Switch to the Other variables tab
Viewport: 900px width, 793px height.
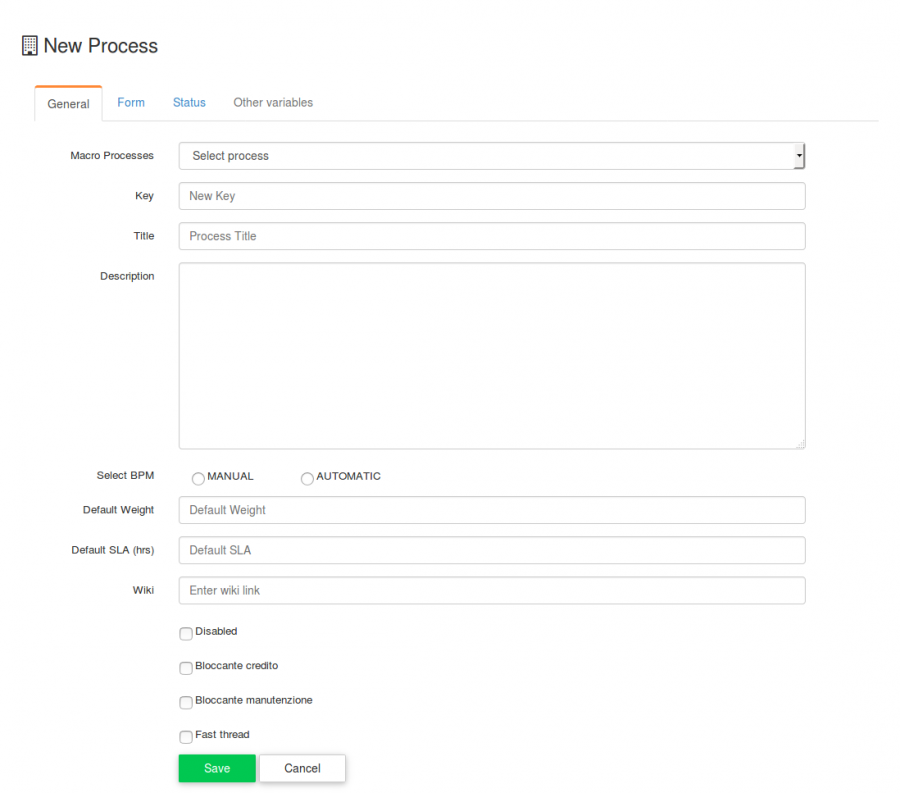coord(272,102)
